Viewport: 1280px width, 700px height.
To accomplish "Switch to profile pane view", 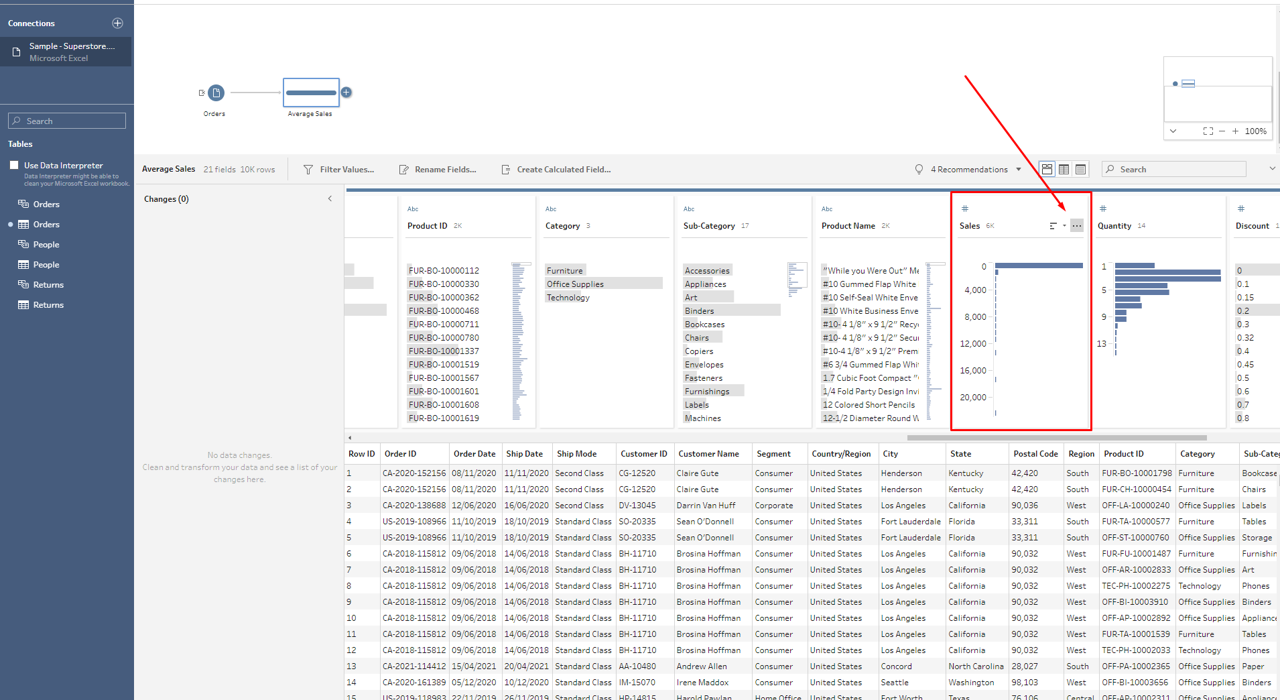I will (x=1047, y=170).
